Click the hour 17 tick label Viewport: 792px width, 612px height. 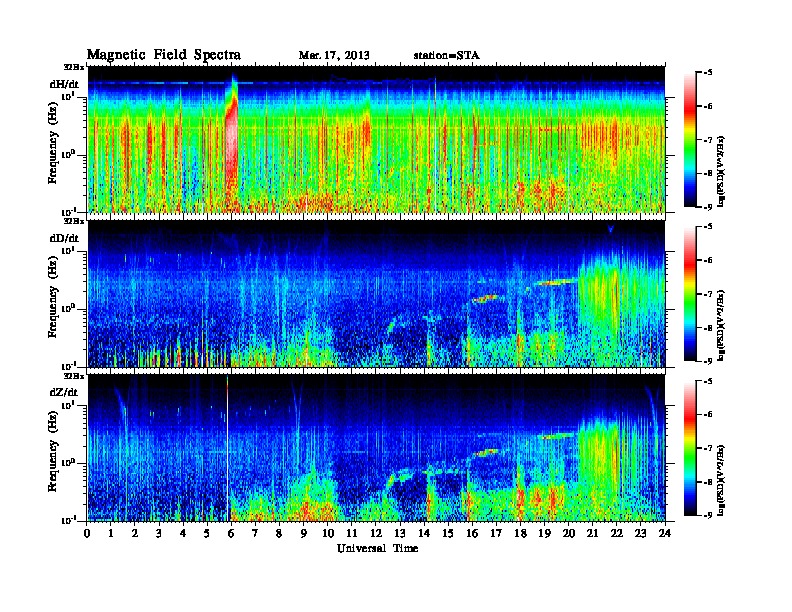pyautogui.click(x=497, y=533)
